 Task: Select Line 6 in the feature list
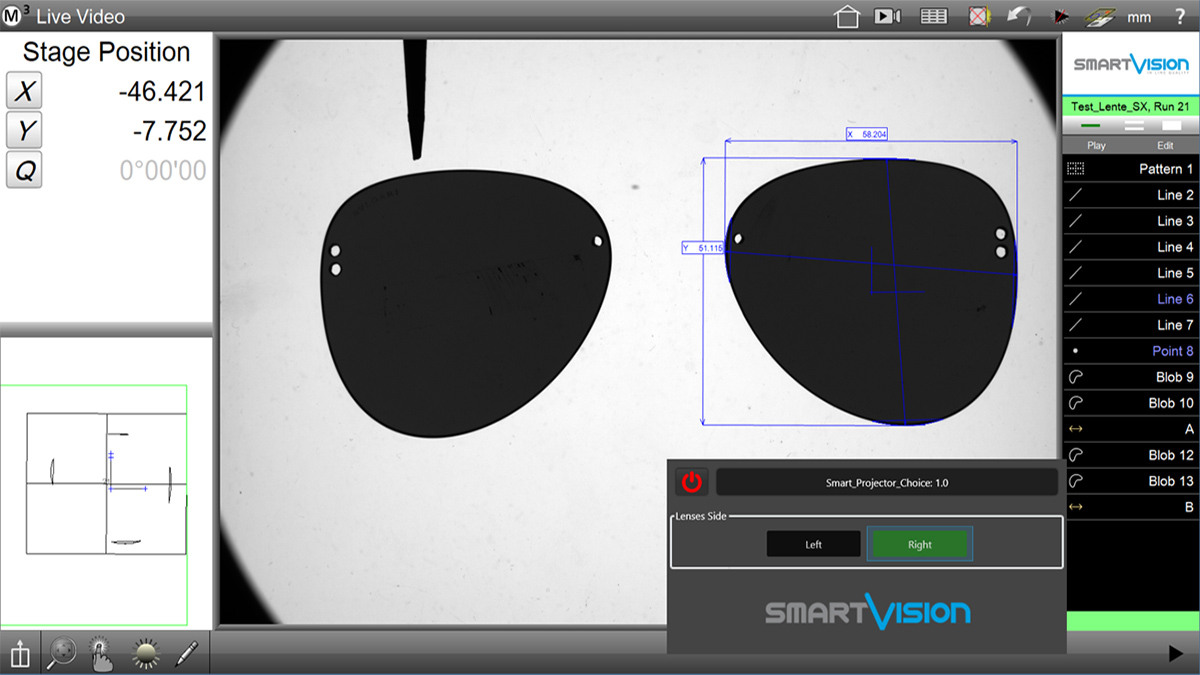tap(1131, 299)
